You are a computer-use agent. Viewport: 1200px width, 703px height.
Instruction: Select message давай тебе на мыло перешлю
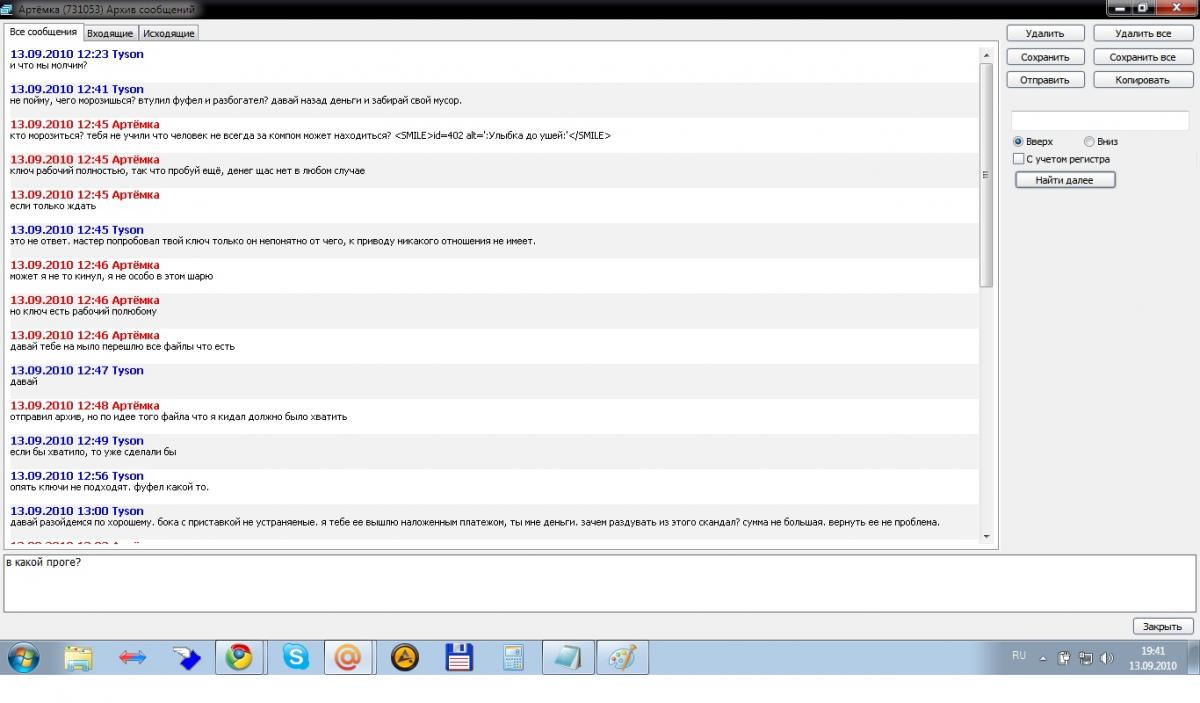coord(122,347)
